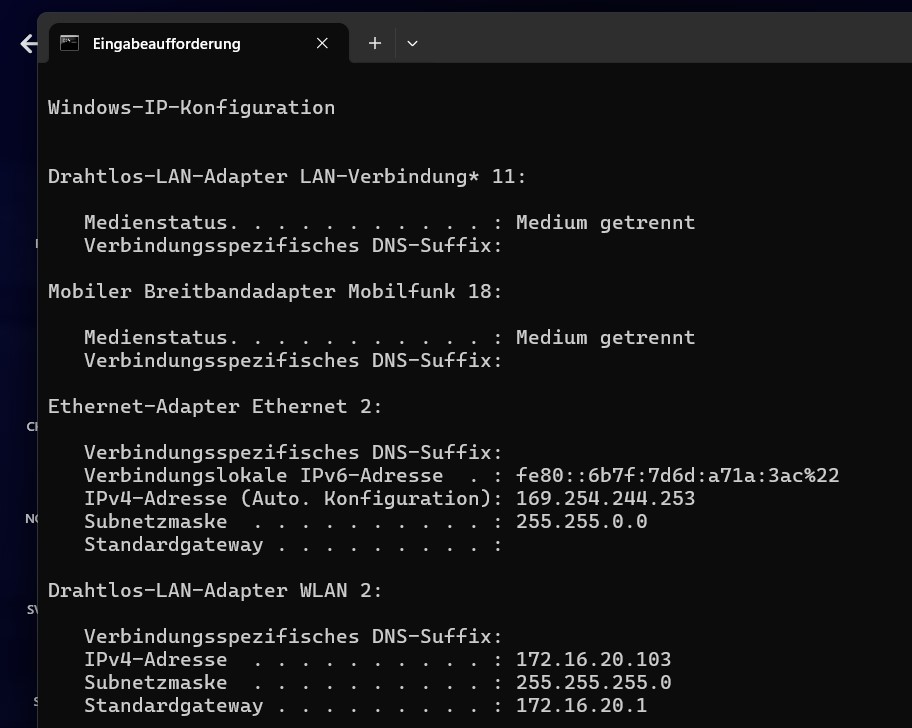Screen dimensions: 912x728
Task: Click the first Medium getrennt status text
Action: point(605,222)
